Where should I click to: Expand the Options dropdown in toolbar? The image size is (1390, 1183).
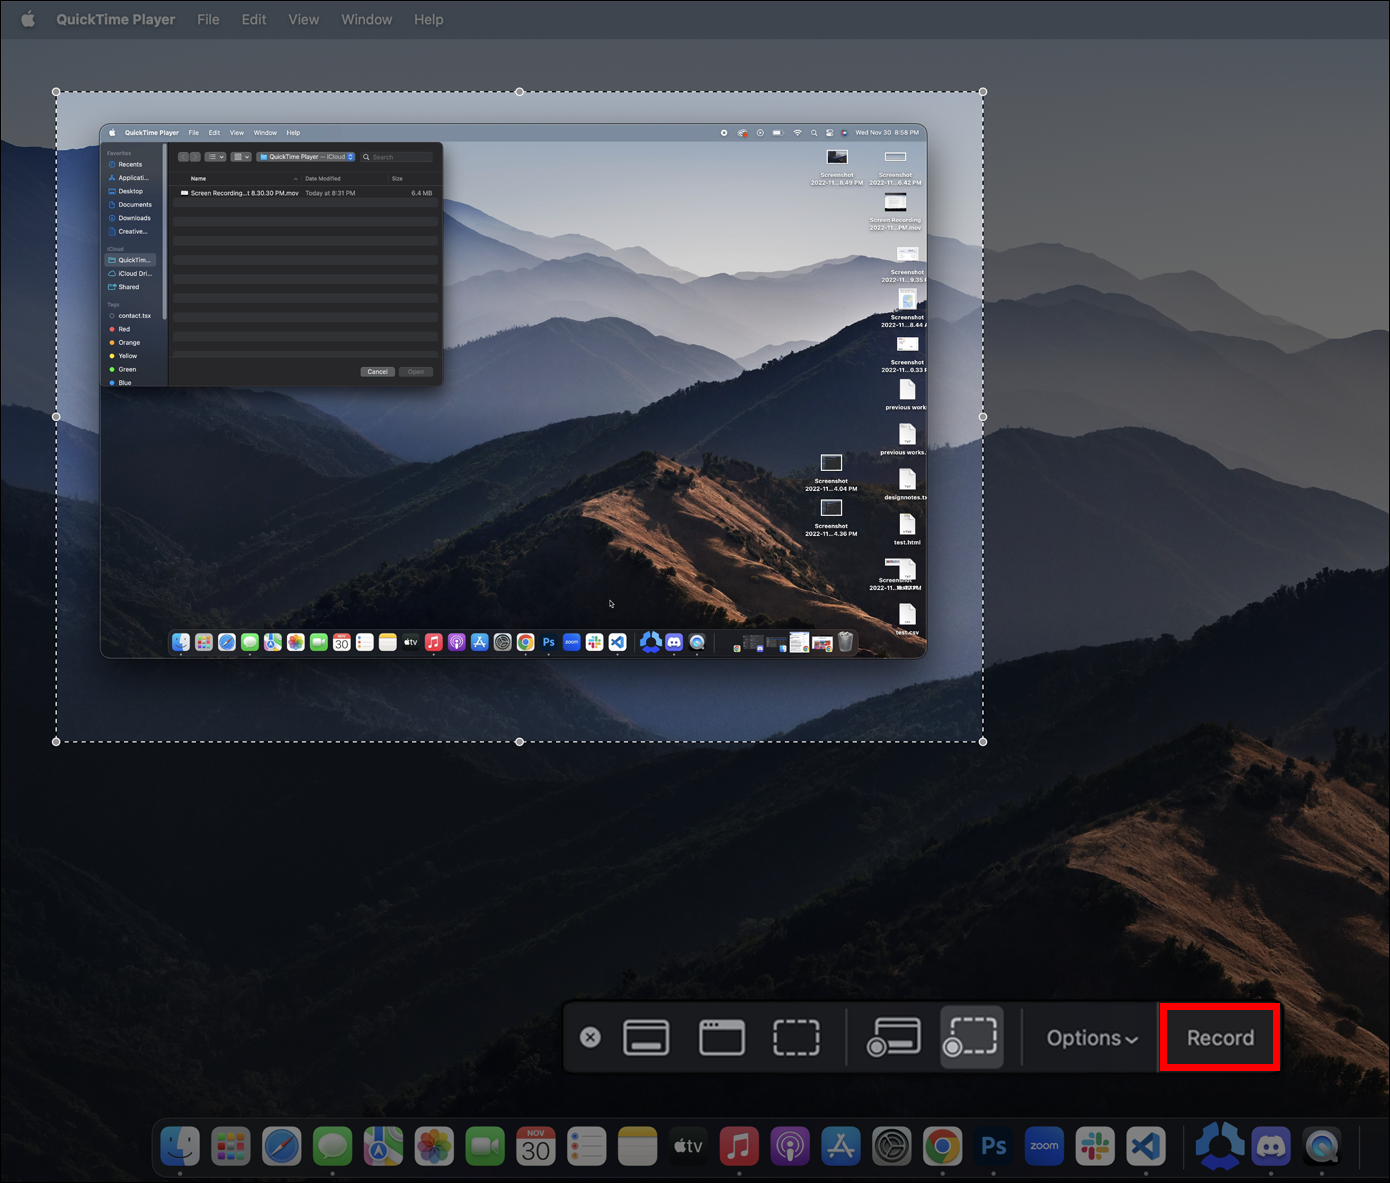(1092, 1038)
